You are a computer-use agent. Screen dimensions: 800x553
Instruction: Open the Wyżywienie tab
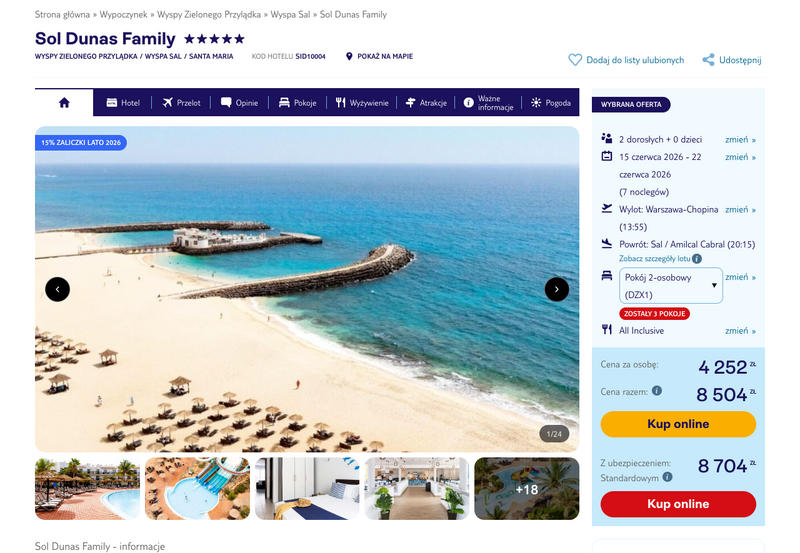(362, 103)
